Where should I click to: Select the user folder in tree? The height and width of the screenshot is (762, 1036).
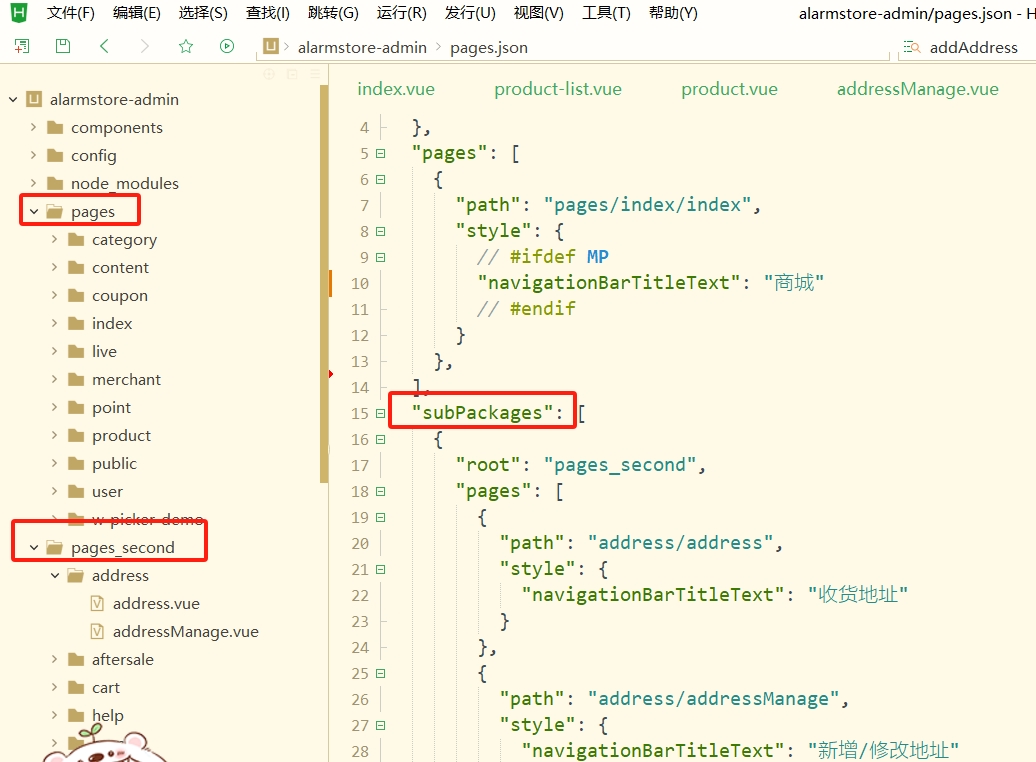107,491
